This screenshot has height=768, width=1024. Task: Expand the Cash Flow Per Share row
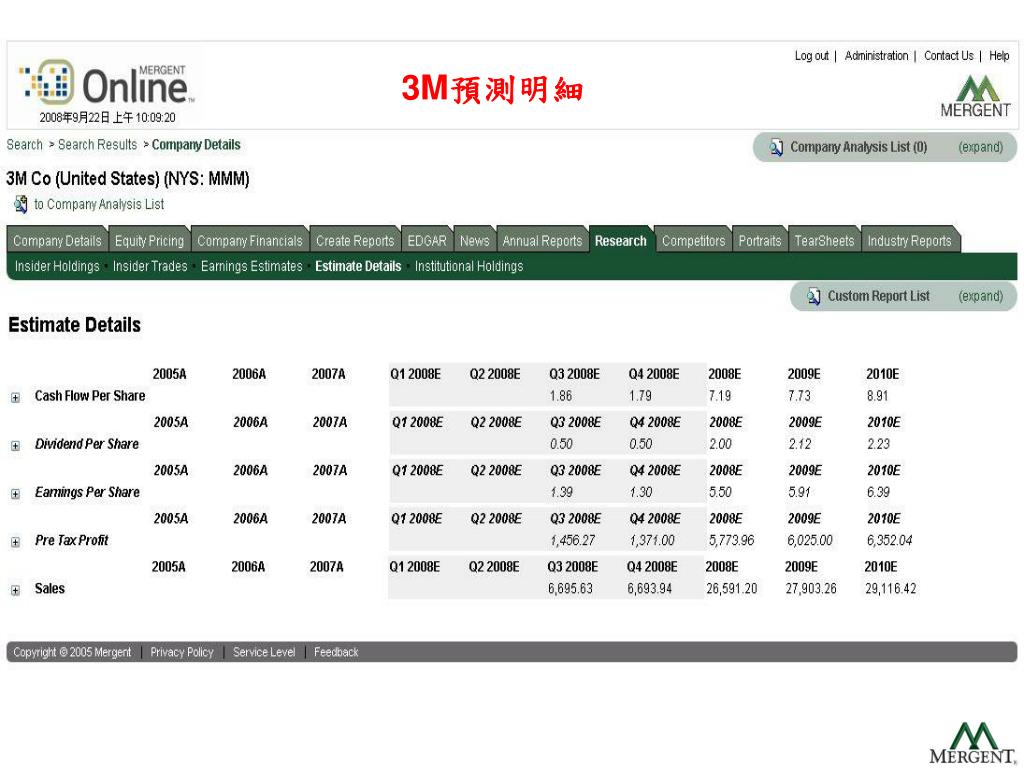(16, 397)
